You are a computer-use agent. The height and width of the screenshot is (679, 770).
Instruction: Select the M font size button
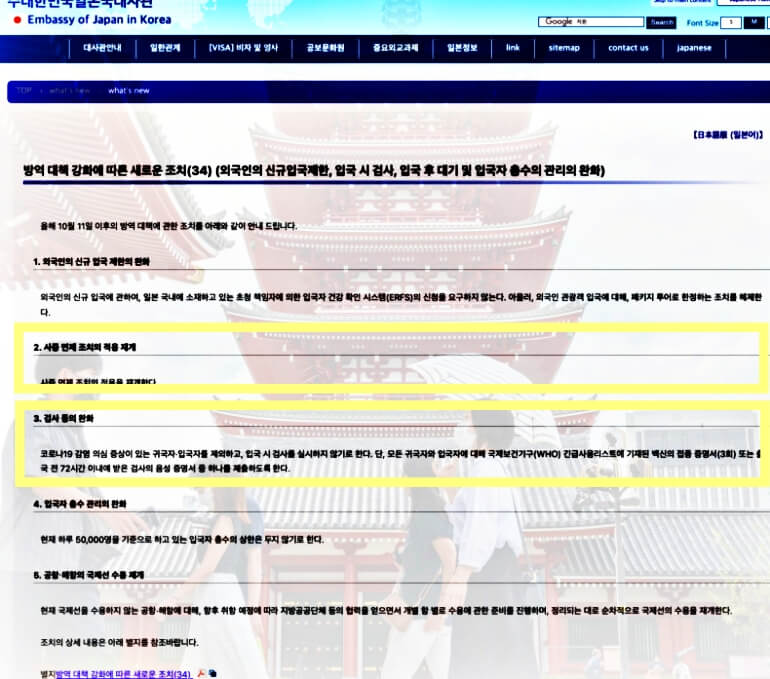pos(754,23)
